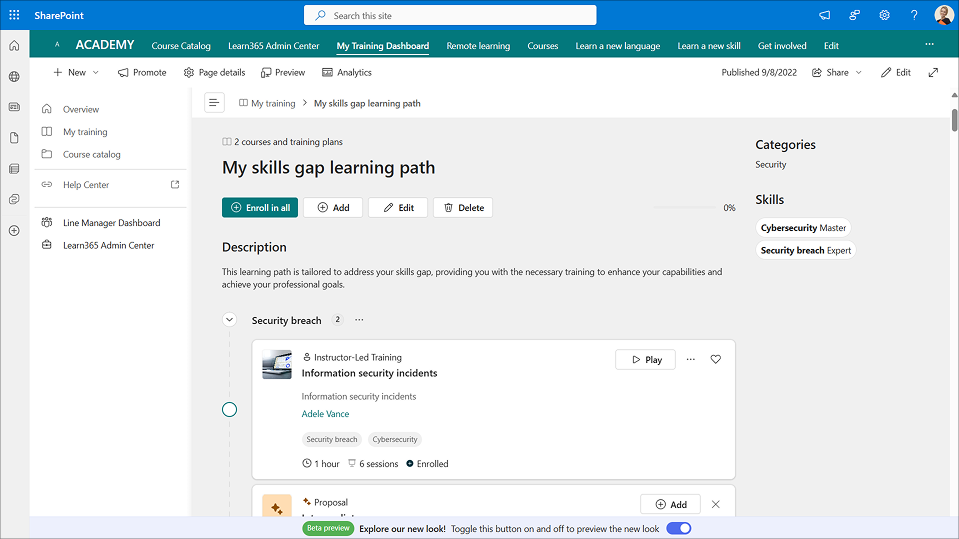Click the Search this site field
Image resolution: width=959 pixels, height=539 pixels.
click(450, 15)
